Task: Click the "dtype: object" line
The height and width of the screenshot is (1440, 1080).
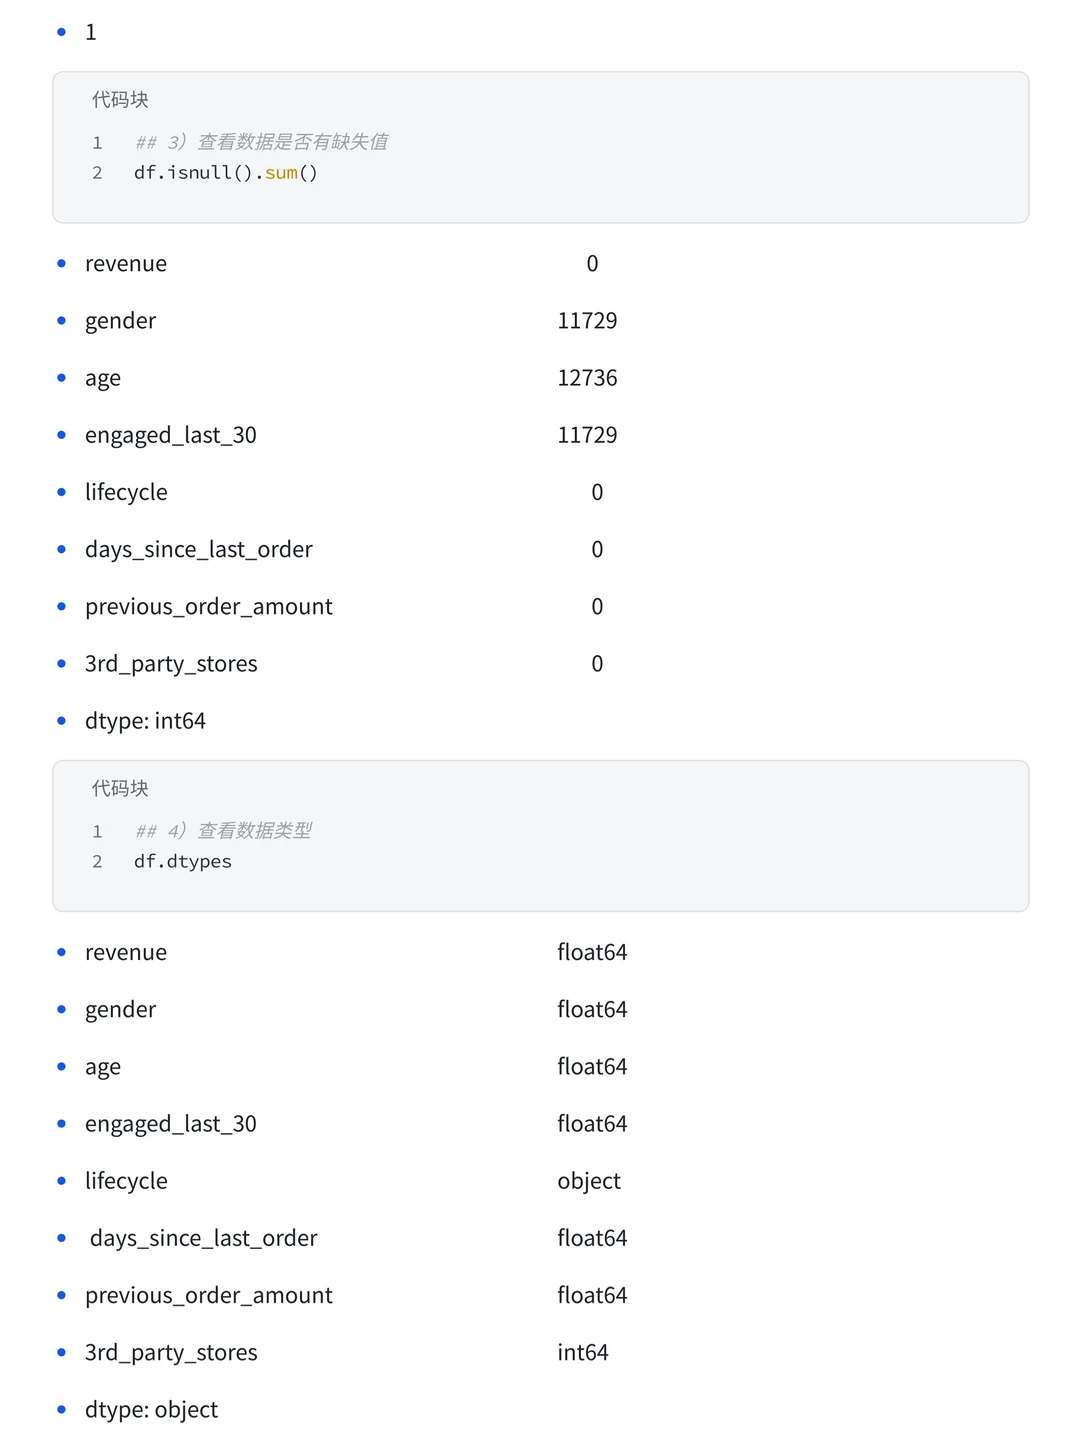Action: coord(152,1410)
